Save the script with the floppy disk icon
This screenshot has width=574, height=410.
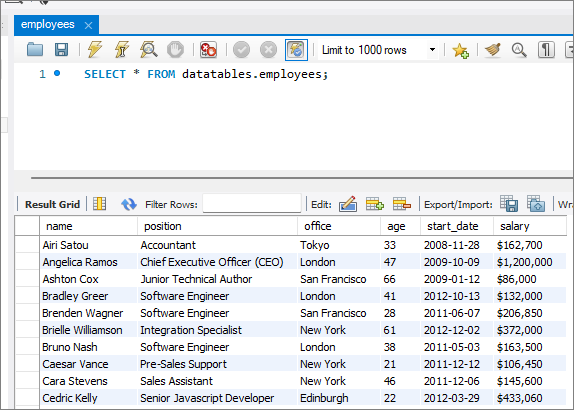click(x=61, y=49)
